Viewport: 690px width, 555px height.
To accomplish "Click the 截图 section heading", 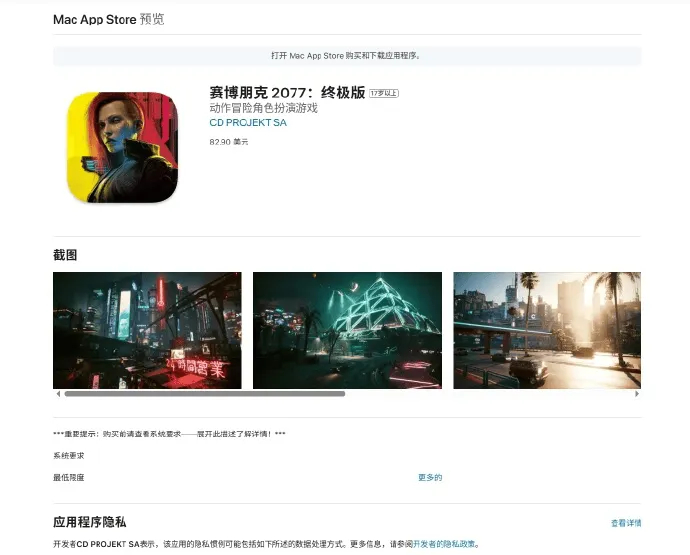I will [65, 255].
